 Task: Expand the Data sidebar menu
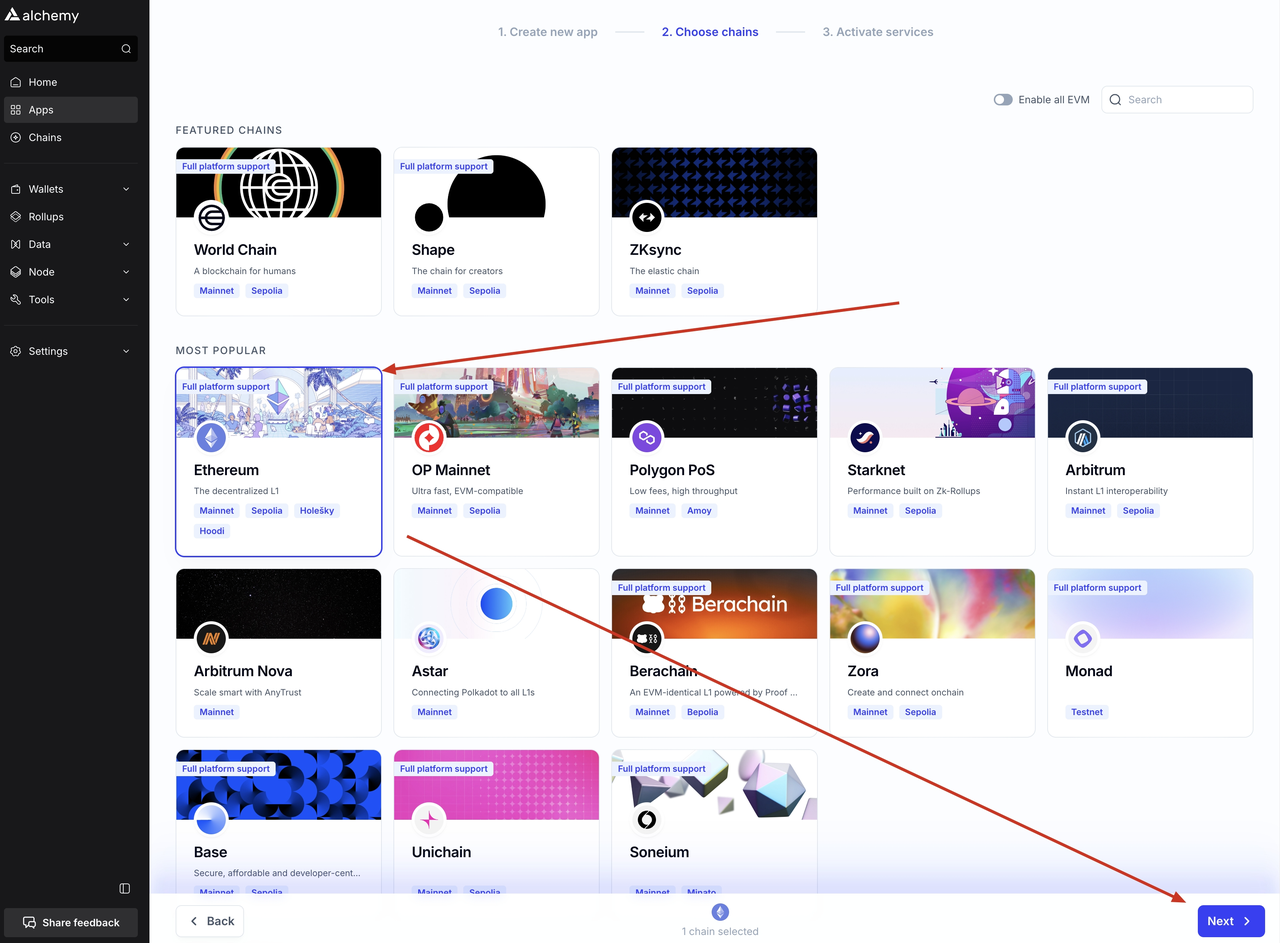coord(70,244)
